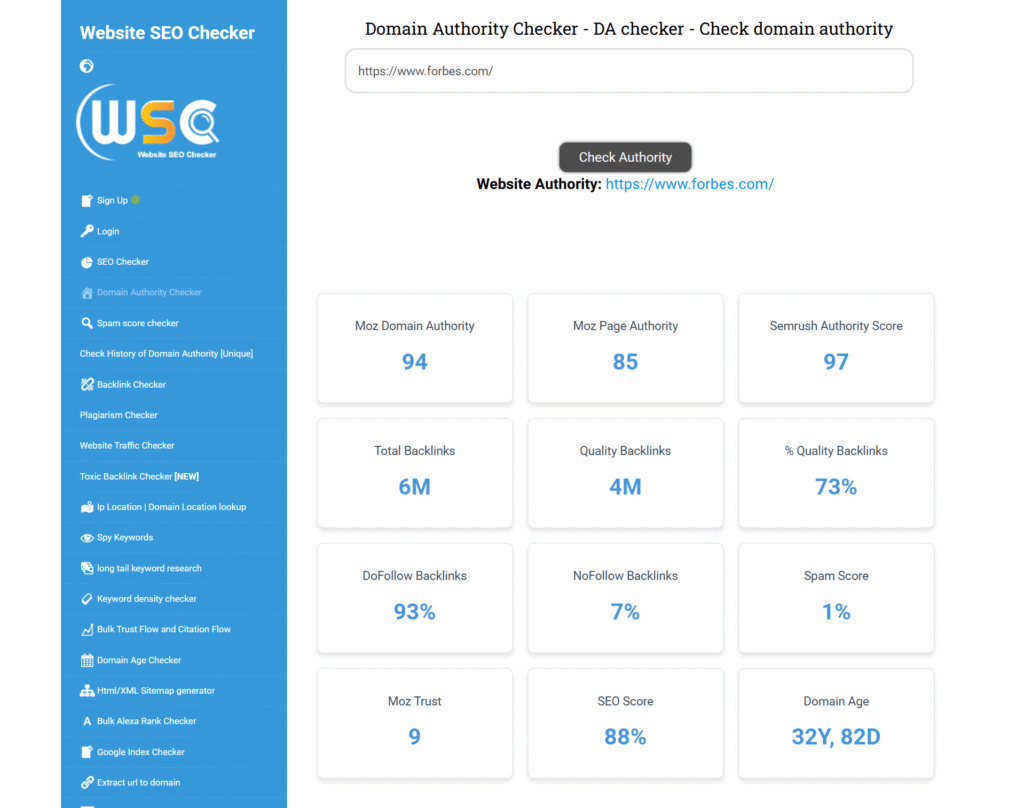Click the SEO Score 88% value
Screen dimensions: 1024x808
[626, 737]
